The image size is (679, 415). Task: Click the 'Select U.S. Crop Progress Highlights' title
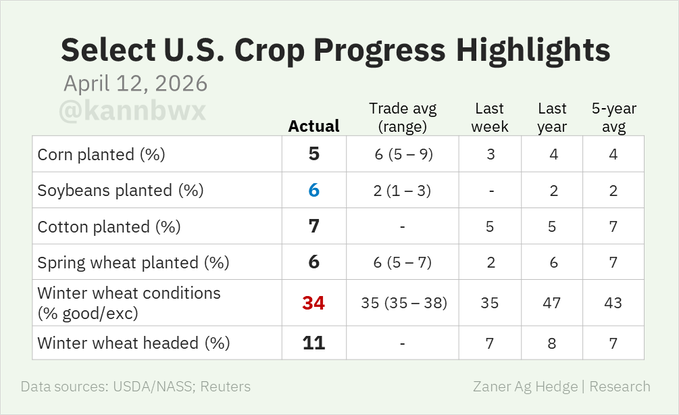(x=334, y=49)
